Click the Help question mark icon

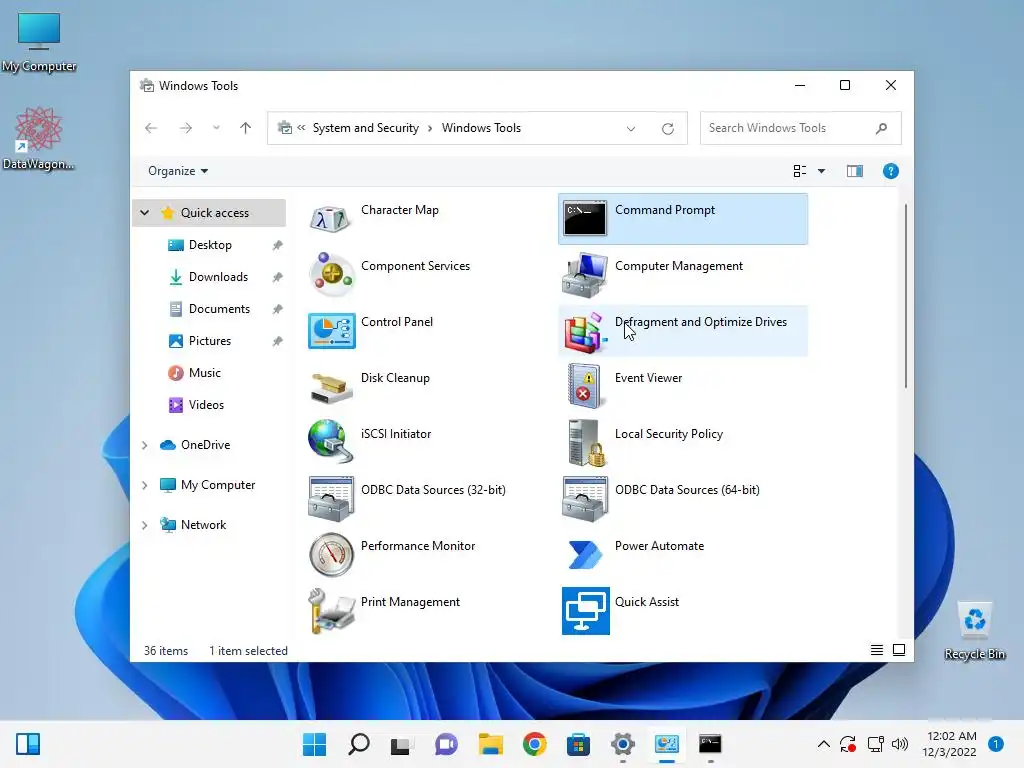[x=890, y=171]
